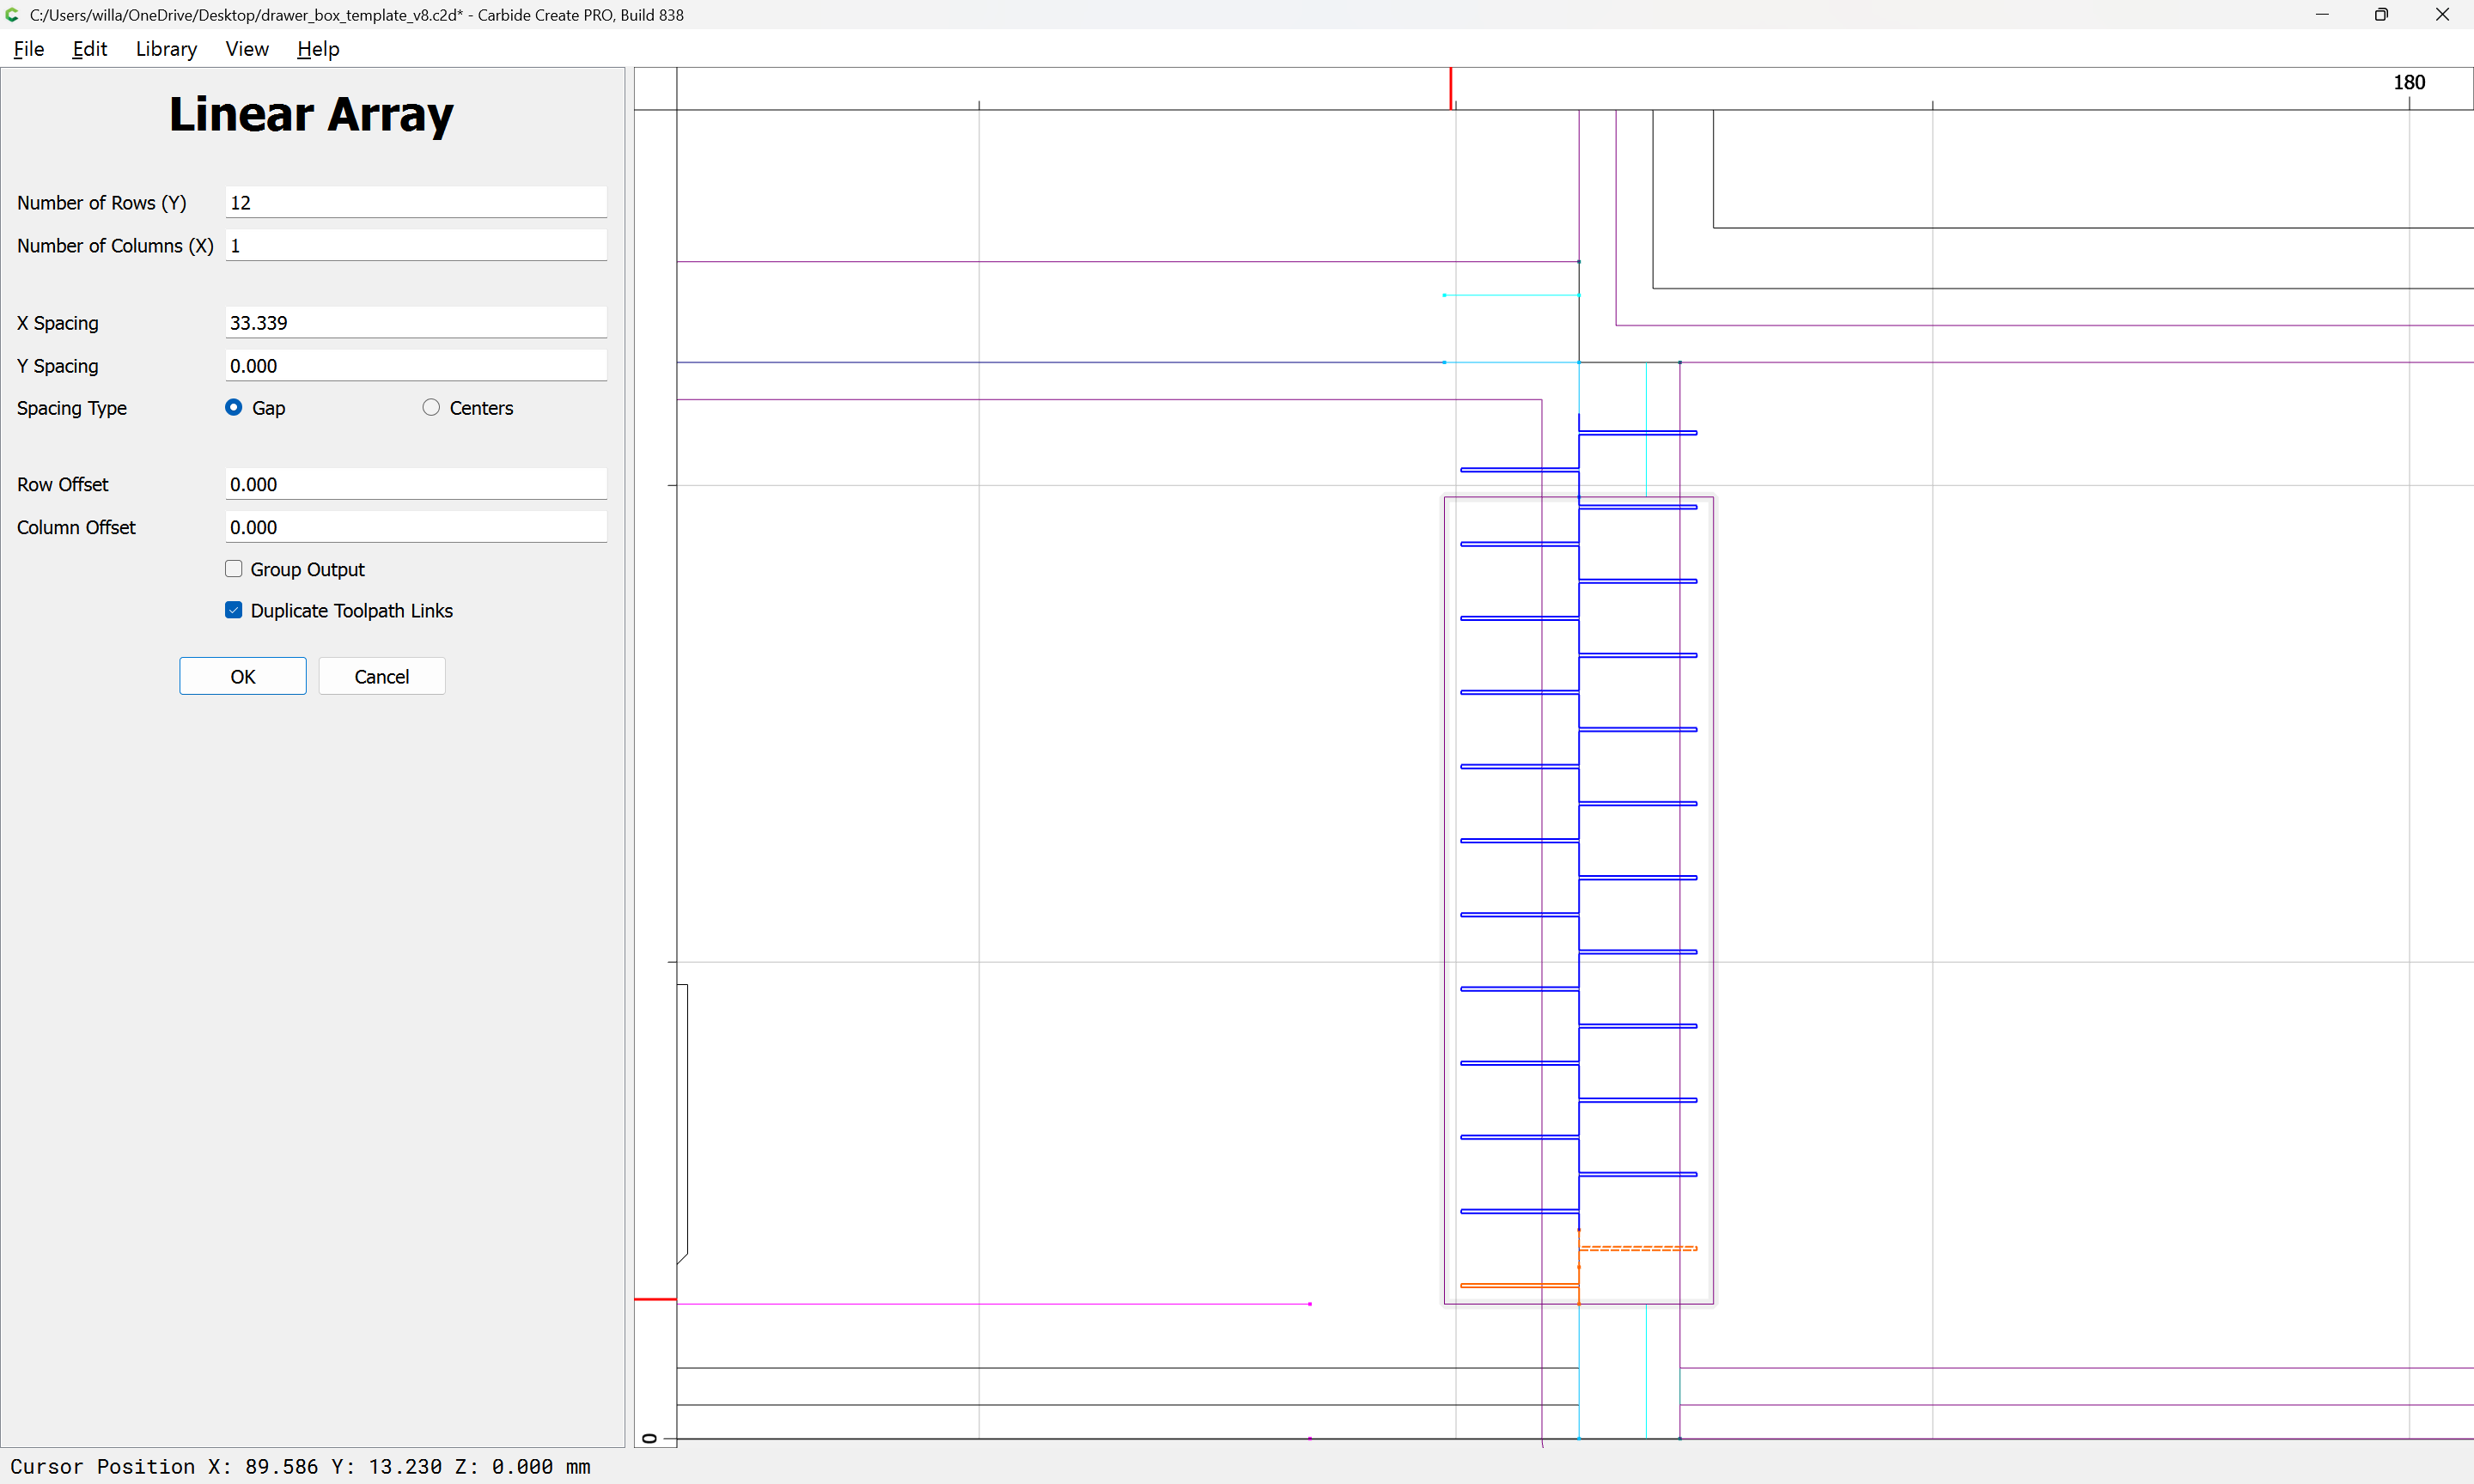This screenshot has height=1484, width=2474.
Task: Open the Library menu
Action: coord(166,49)
